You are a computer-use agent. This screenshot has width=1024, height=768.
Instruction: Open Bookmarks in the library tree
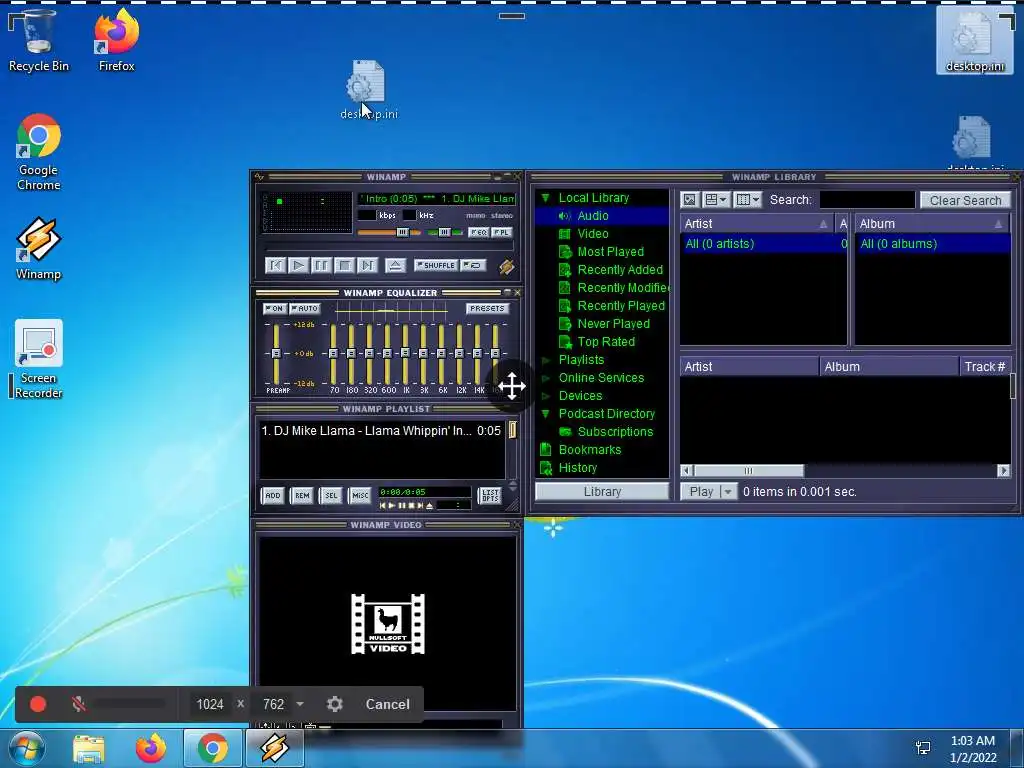point(590,450)
